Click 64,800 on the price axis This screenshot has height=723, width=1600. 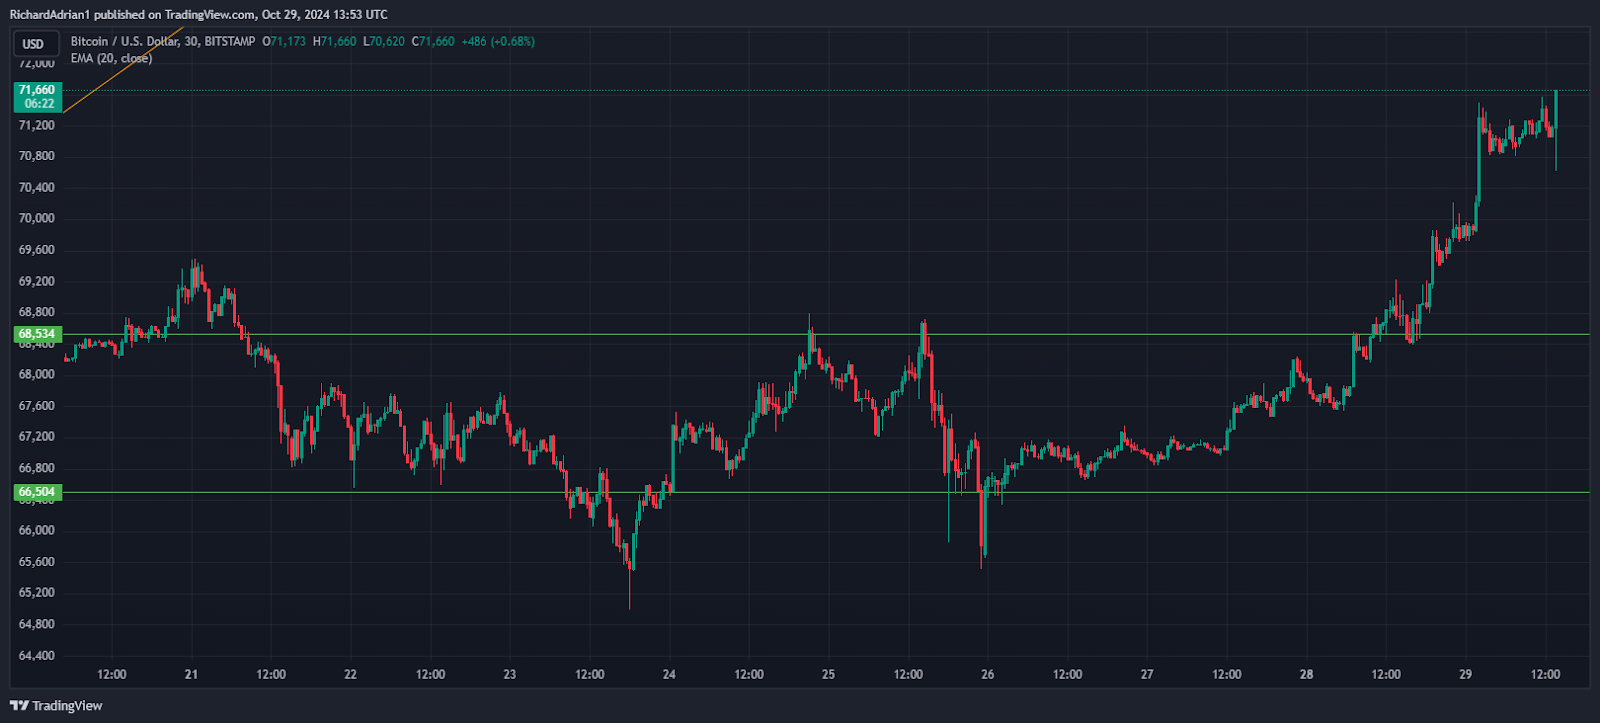click(x=37, y=624)
